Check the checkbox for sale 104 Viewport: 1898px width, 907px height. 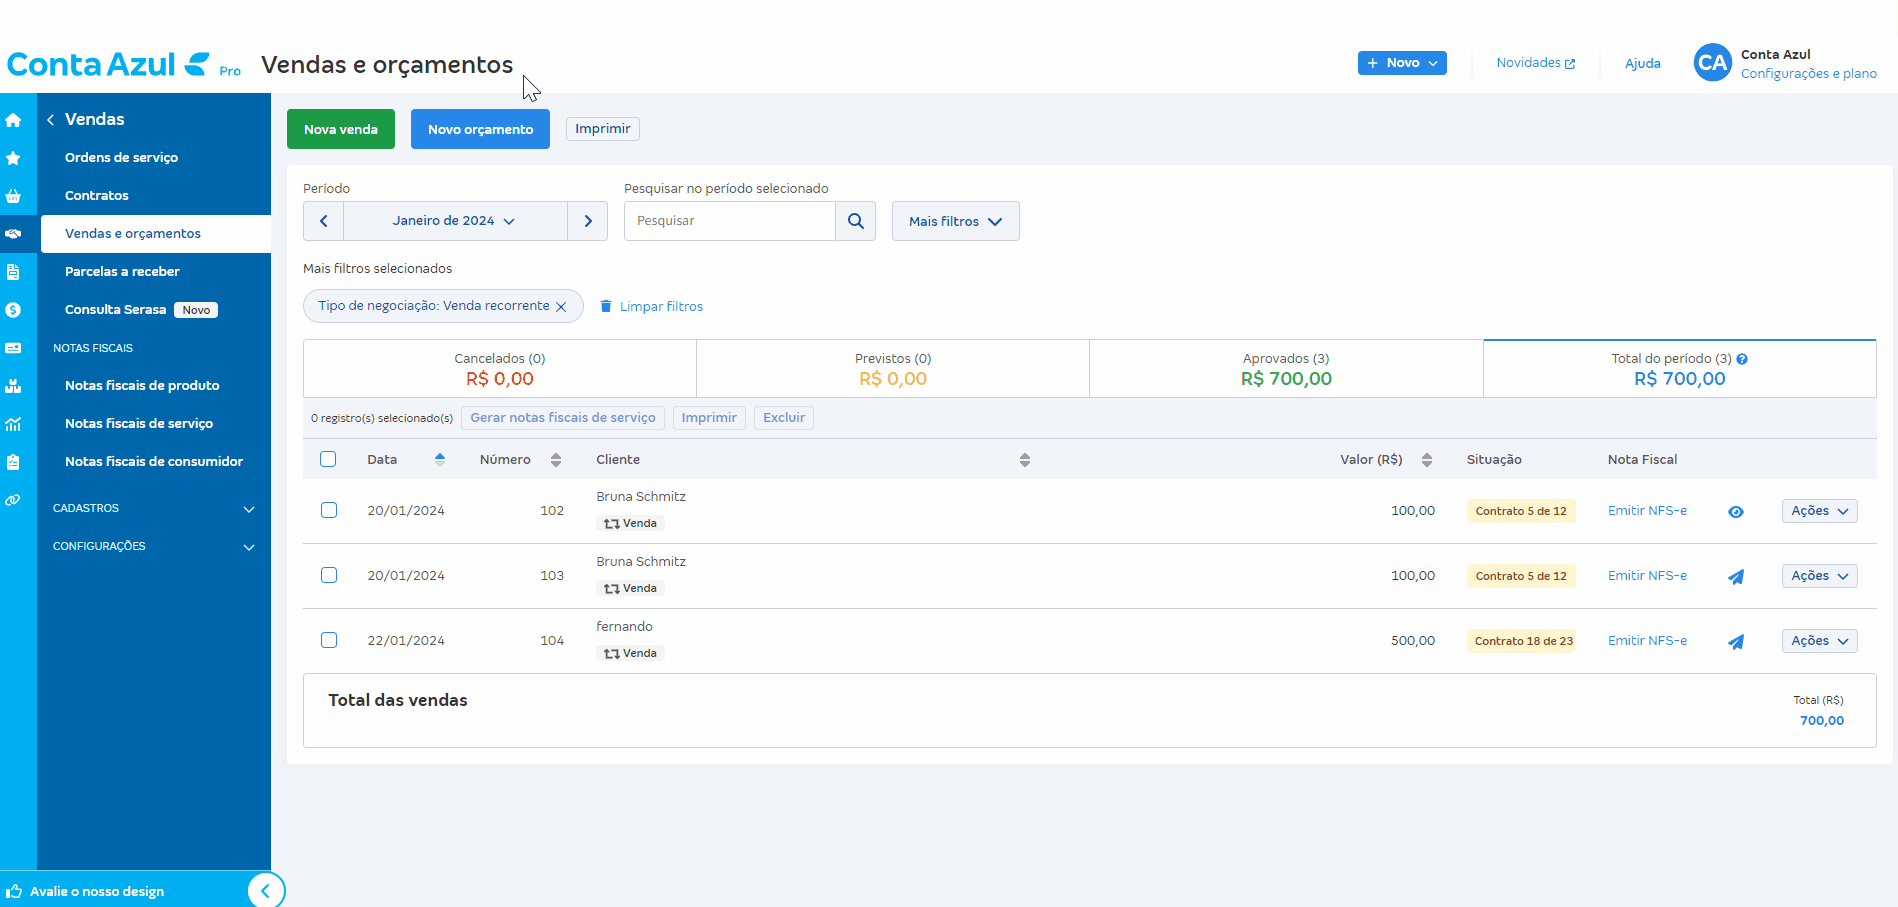pyautogui.click(x=329, y=640)
